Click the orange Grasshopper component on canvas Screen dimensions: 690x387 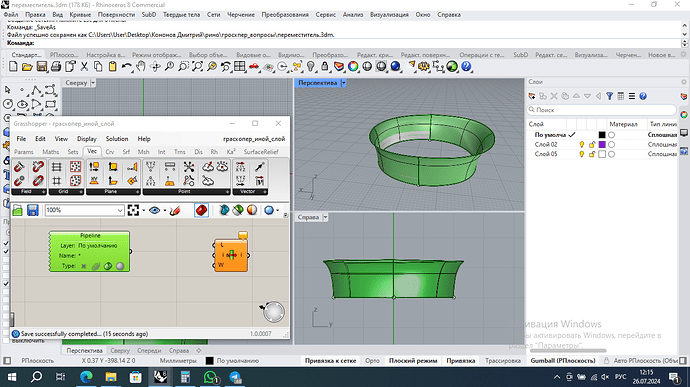[231, 255]
